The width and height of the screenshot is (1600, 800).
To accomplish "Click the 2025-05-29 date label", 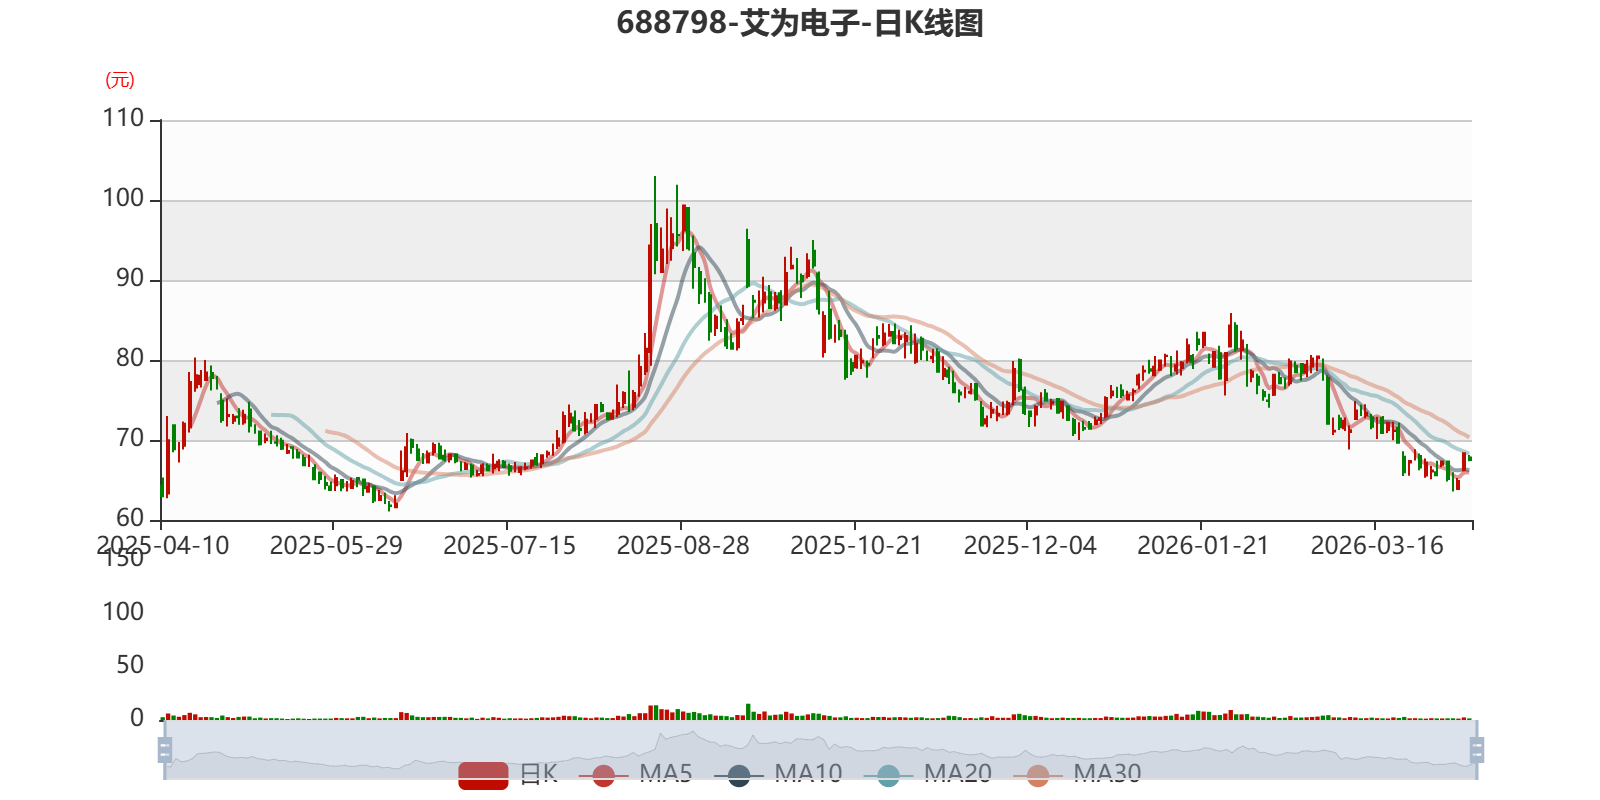I will click(336, 546).
